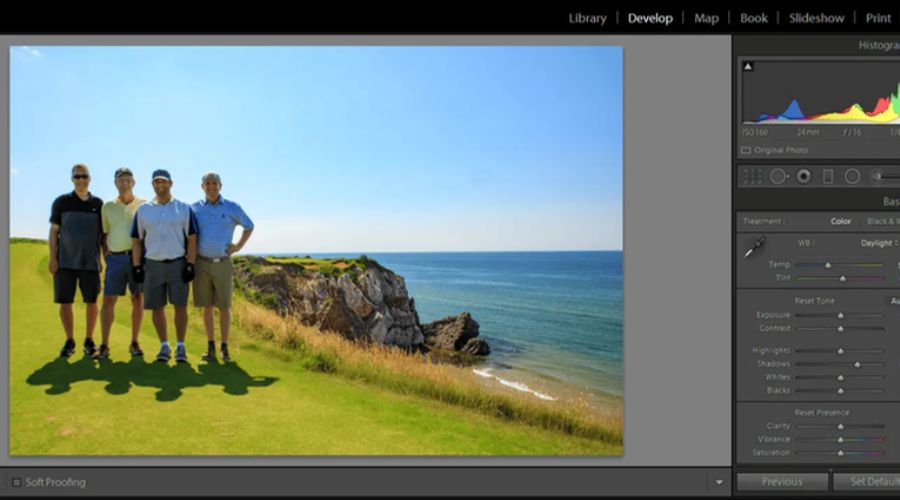Select the Red Eye Correction tool
The height and width of the screenshot is (500, 900).
803,176
